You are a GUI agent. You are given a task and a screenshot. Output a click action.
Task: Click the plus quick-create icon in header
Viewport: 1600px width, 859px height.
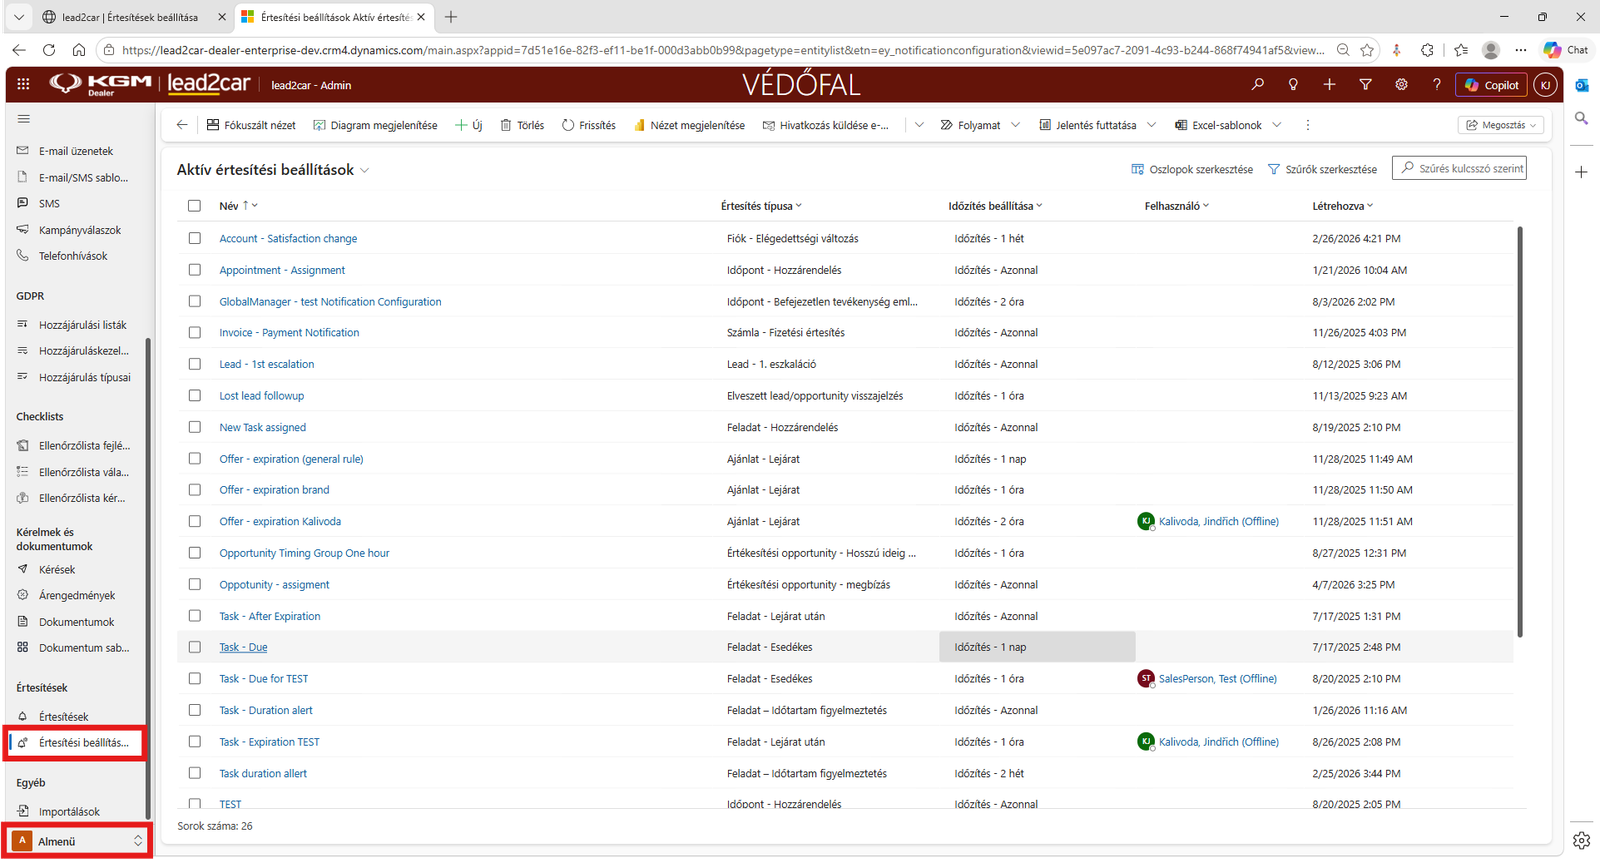coord(1329,85)
